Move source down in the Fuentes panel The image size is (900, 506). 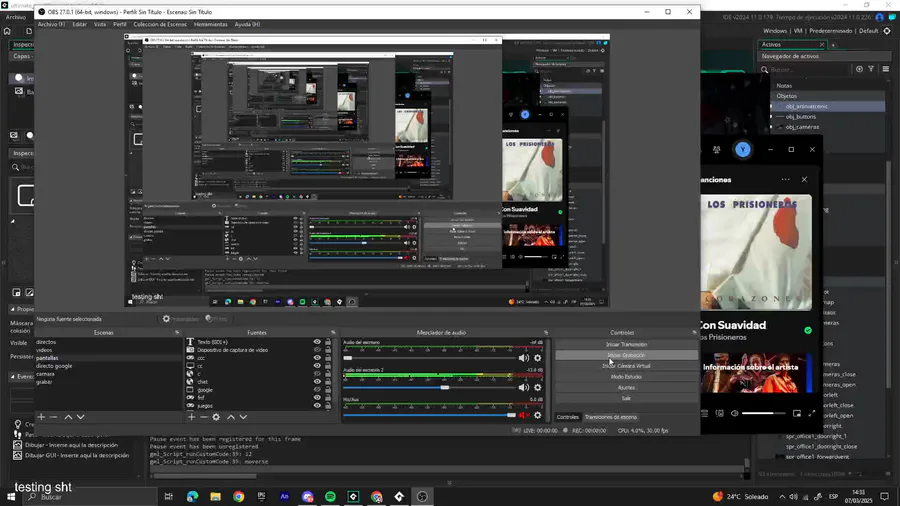click(x=243, y=417)
